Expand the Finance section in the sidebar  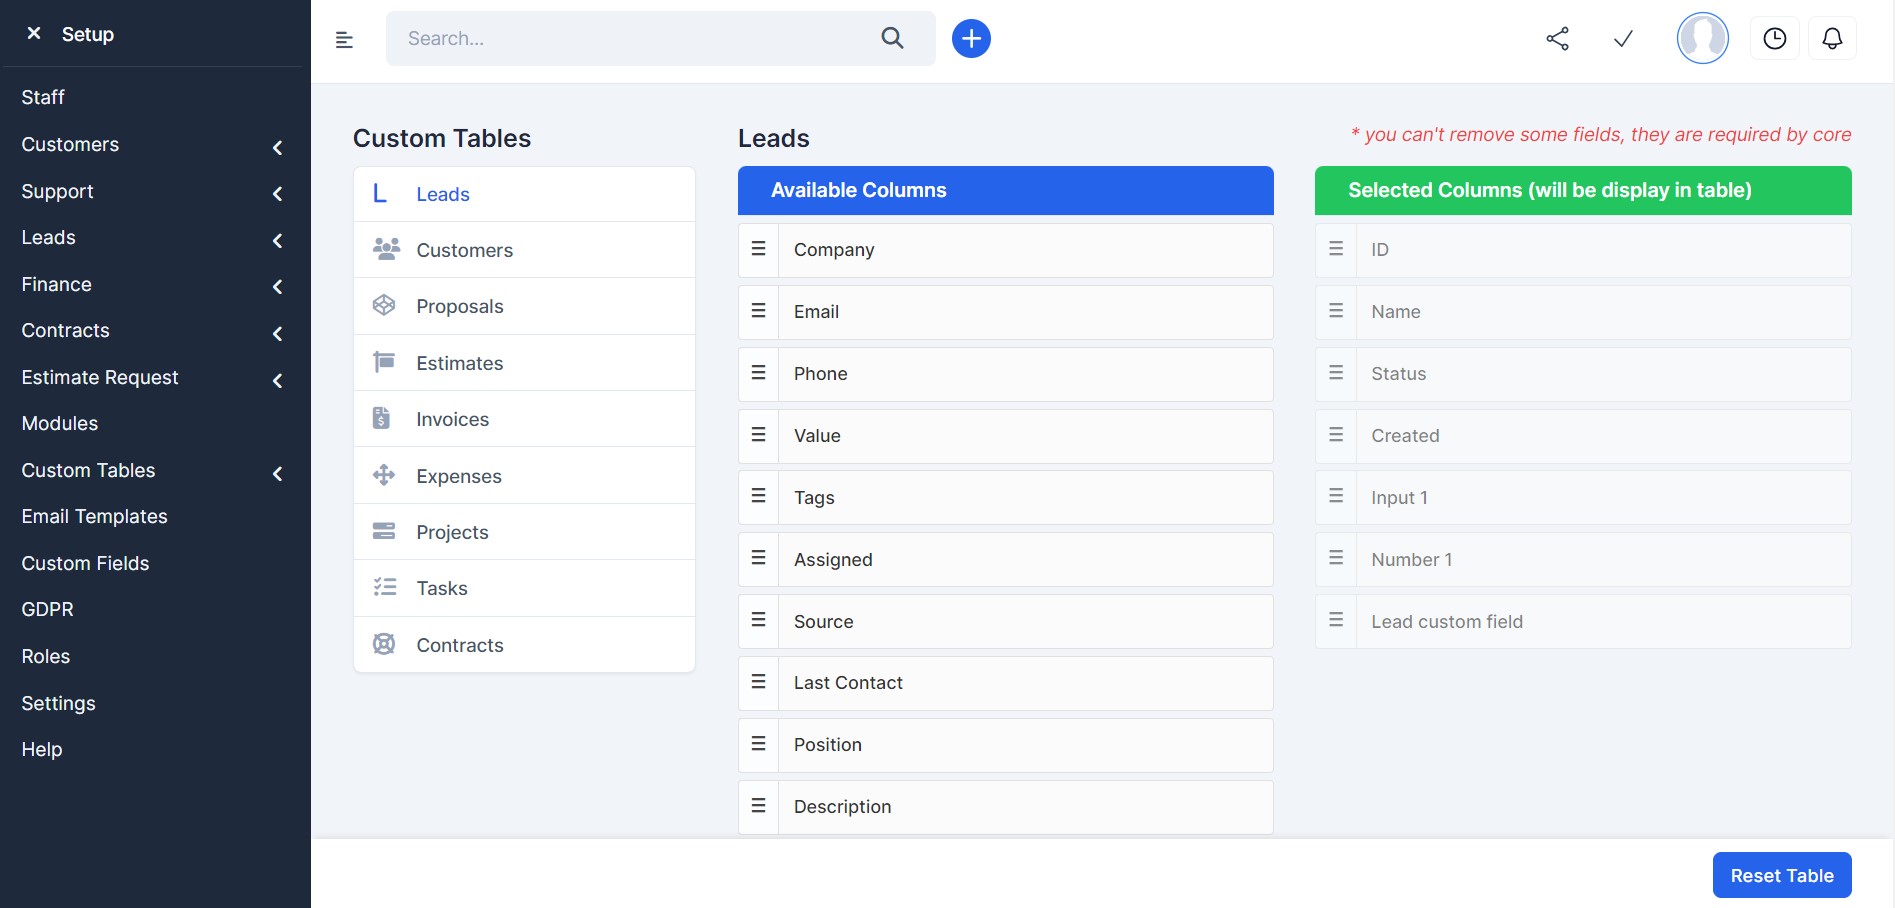click(277, 287)
